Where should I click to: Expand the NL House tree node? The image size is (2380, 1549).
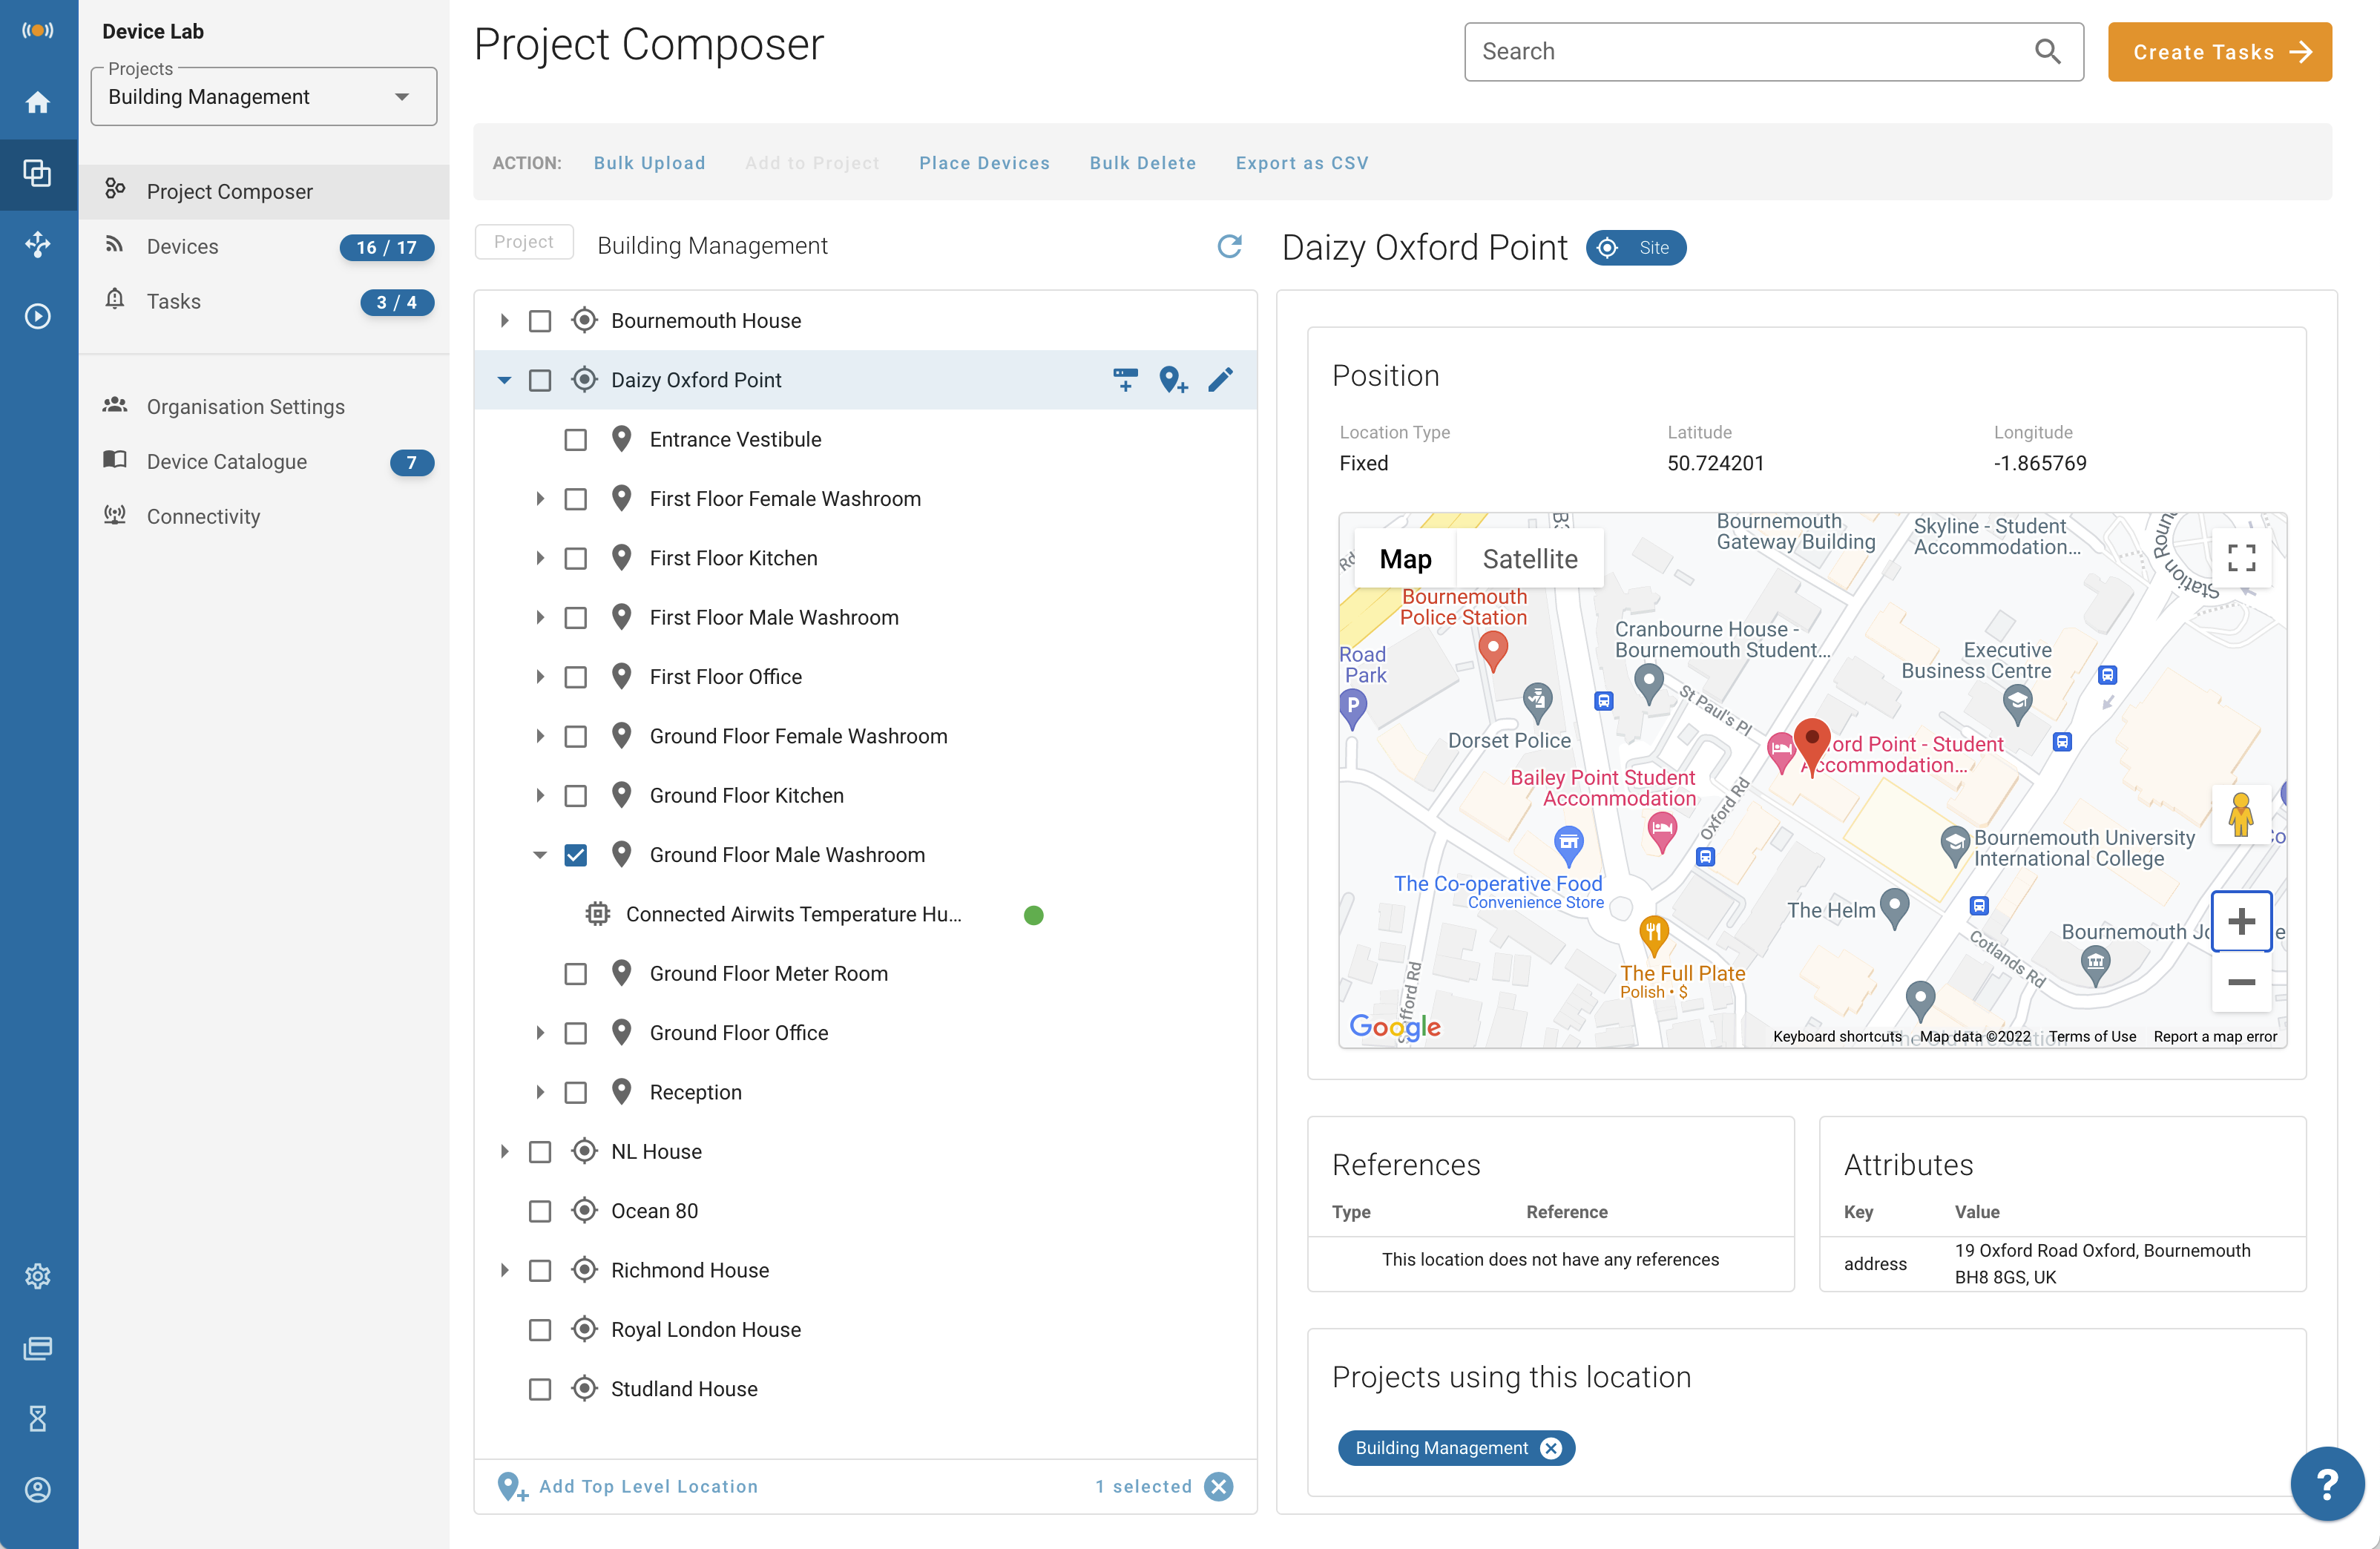click(504, 1151)
